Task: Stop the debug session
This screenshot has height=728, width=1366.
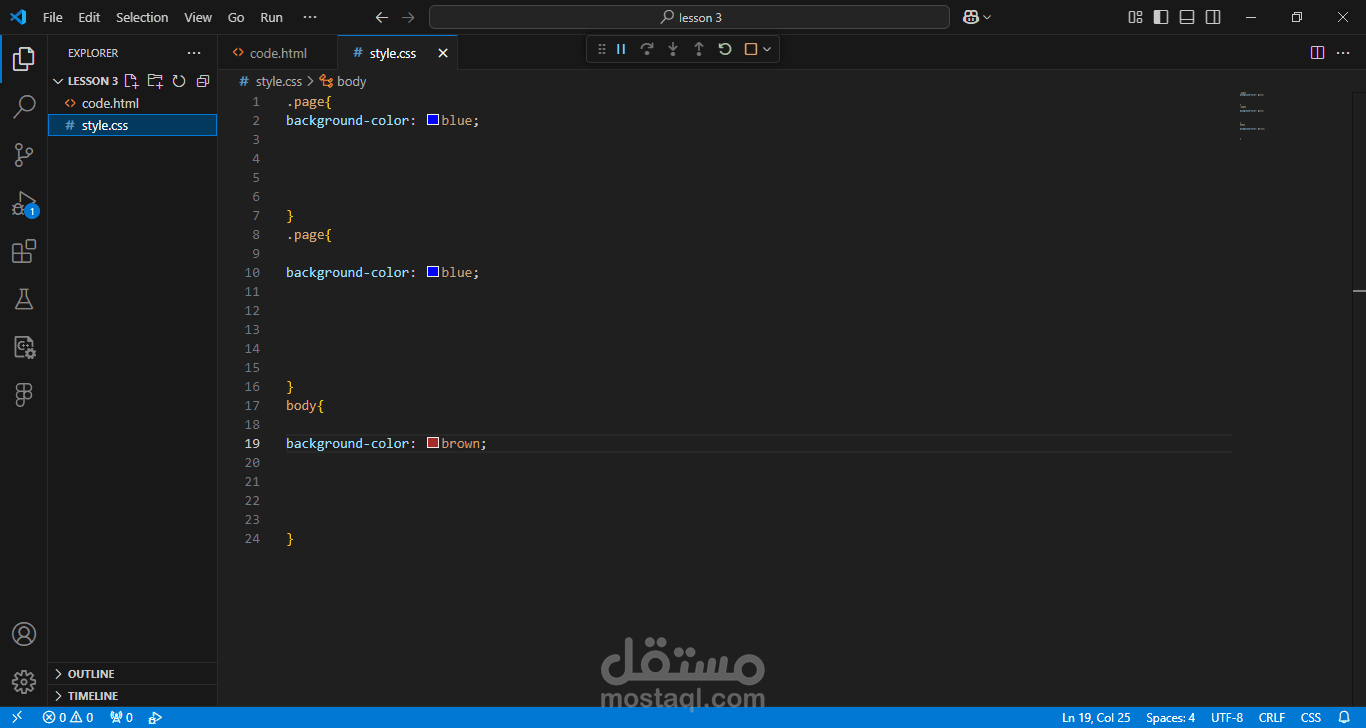Action: pos(751,49)
